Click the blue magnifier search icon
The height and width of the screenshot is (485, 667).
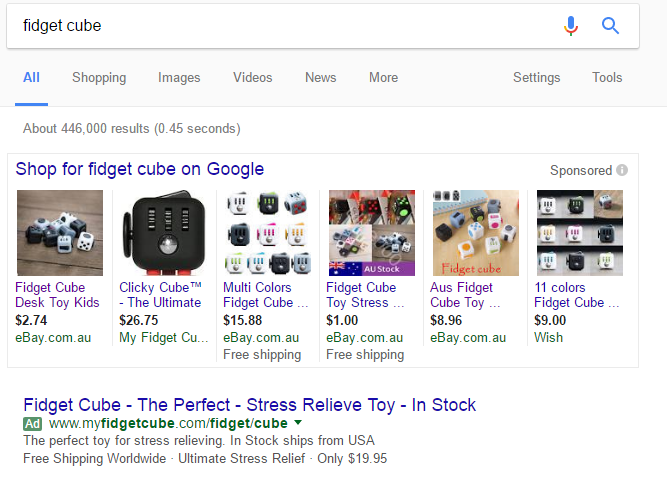610,26
